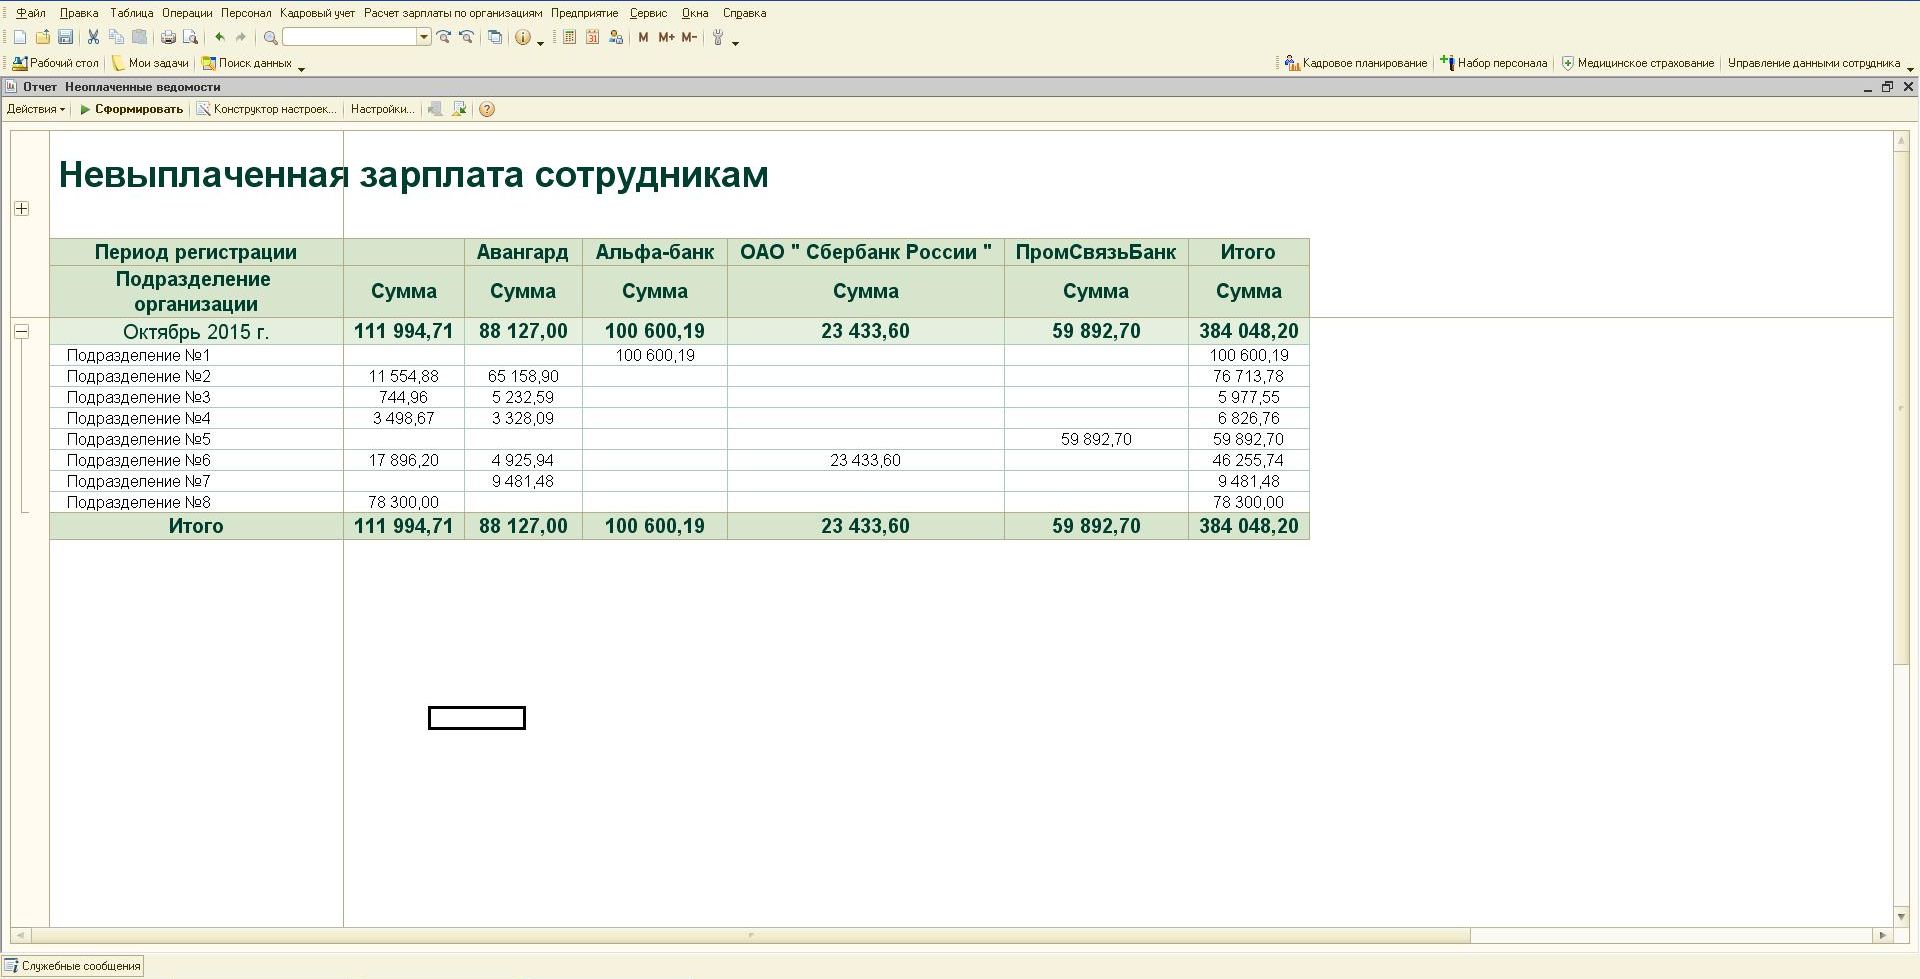Open the Правка menu
The height and width of the screenshot is (979, 1920).
point(79,13)
